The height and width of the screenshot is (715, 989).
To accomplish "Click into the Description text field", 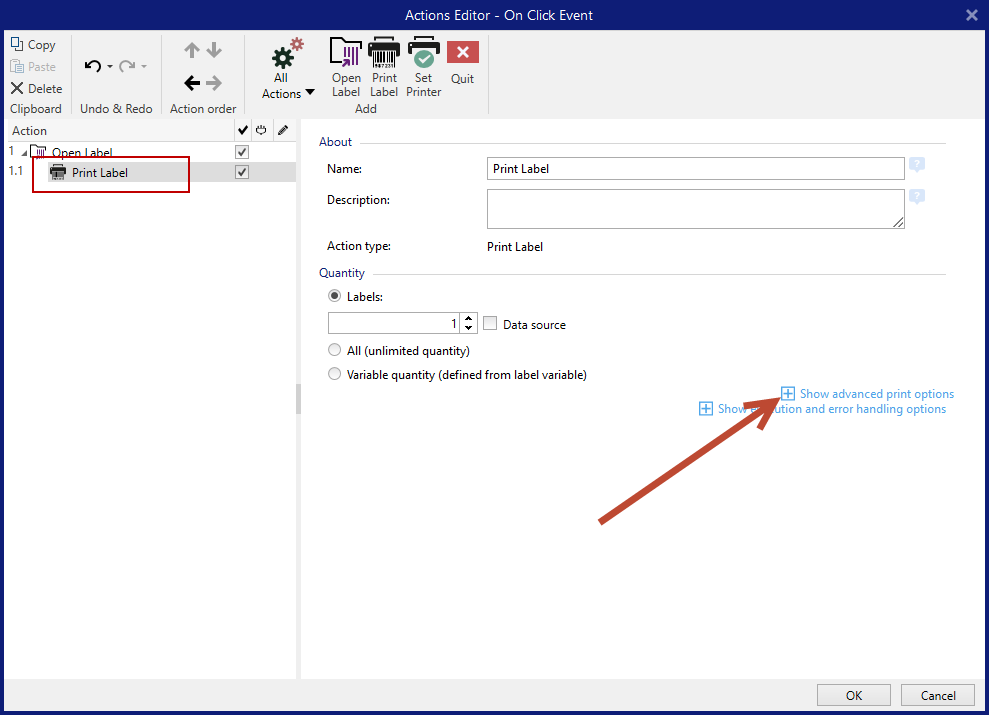I will click(x=695, y=209).
